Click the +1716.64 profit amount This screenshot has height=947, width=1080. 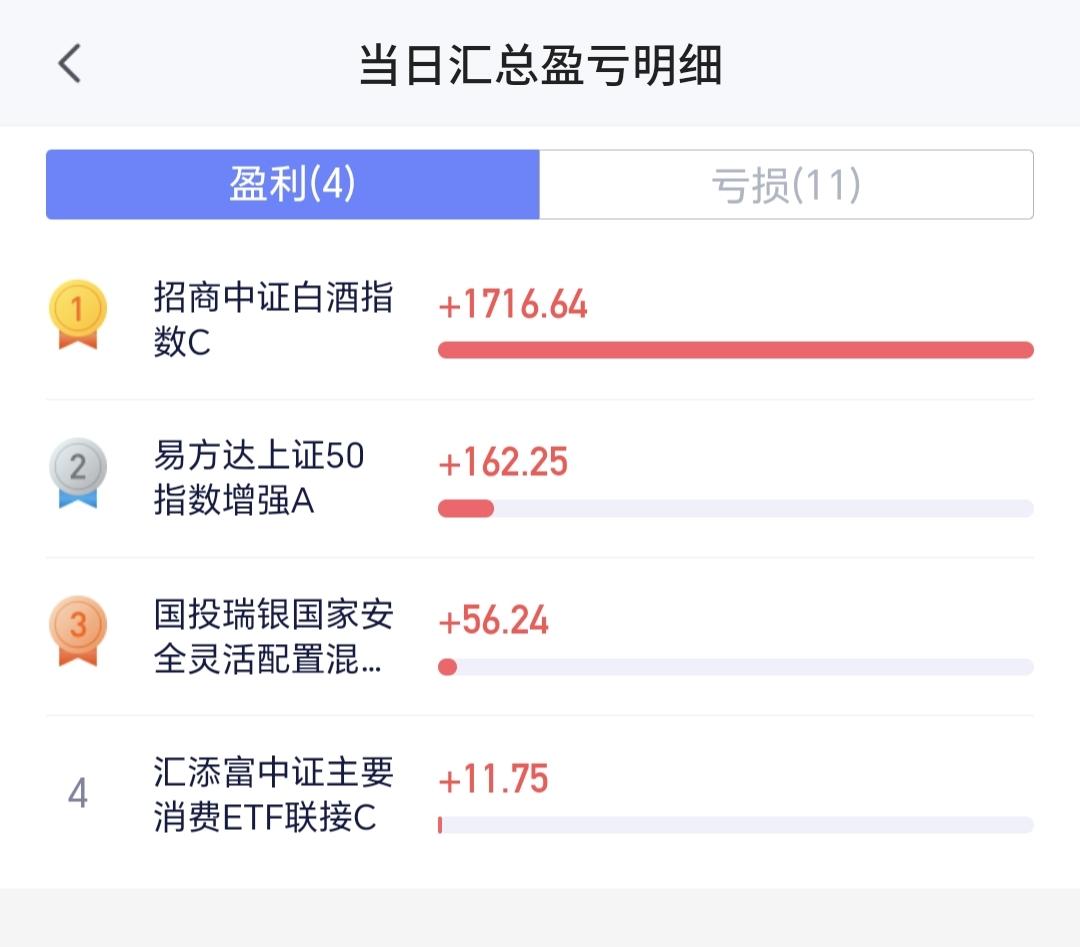click(x=513, y=305)
